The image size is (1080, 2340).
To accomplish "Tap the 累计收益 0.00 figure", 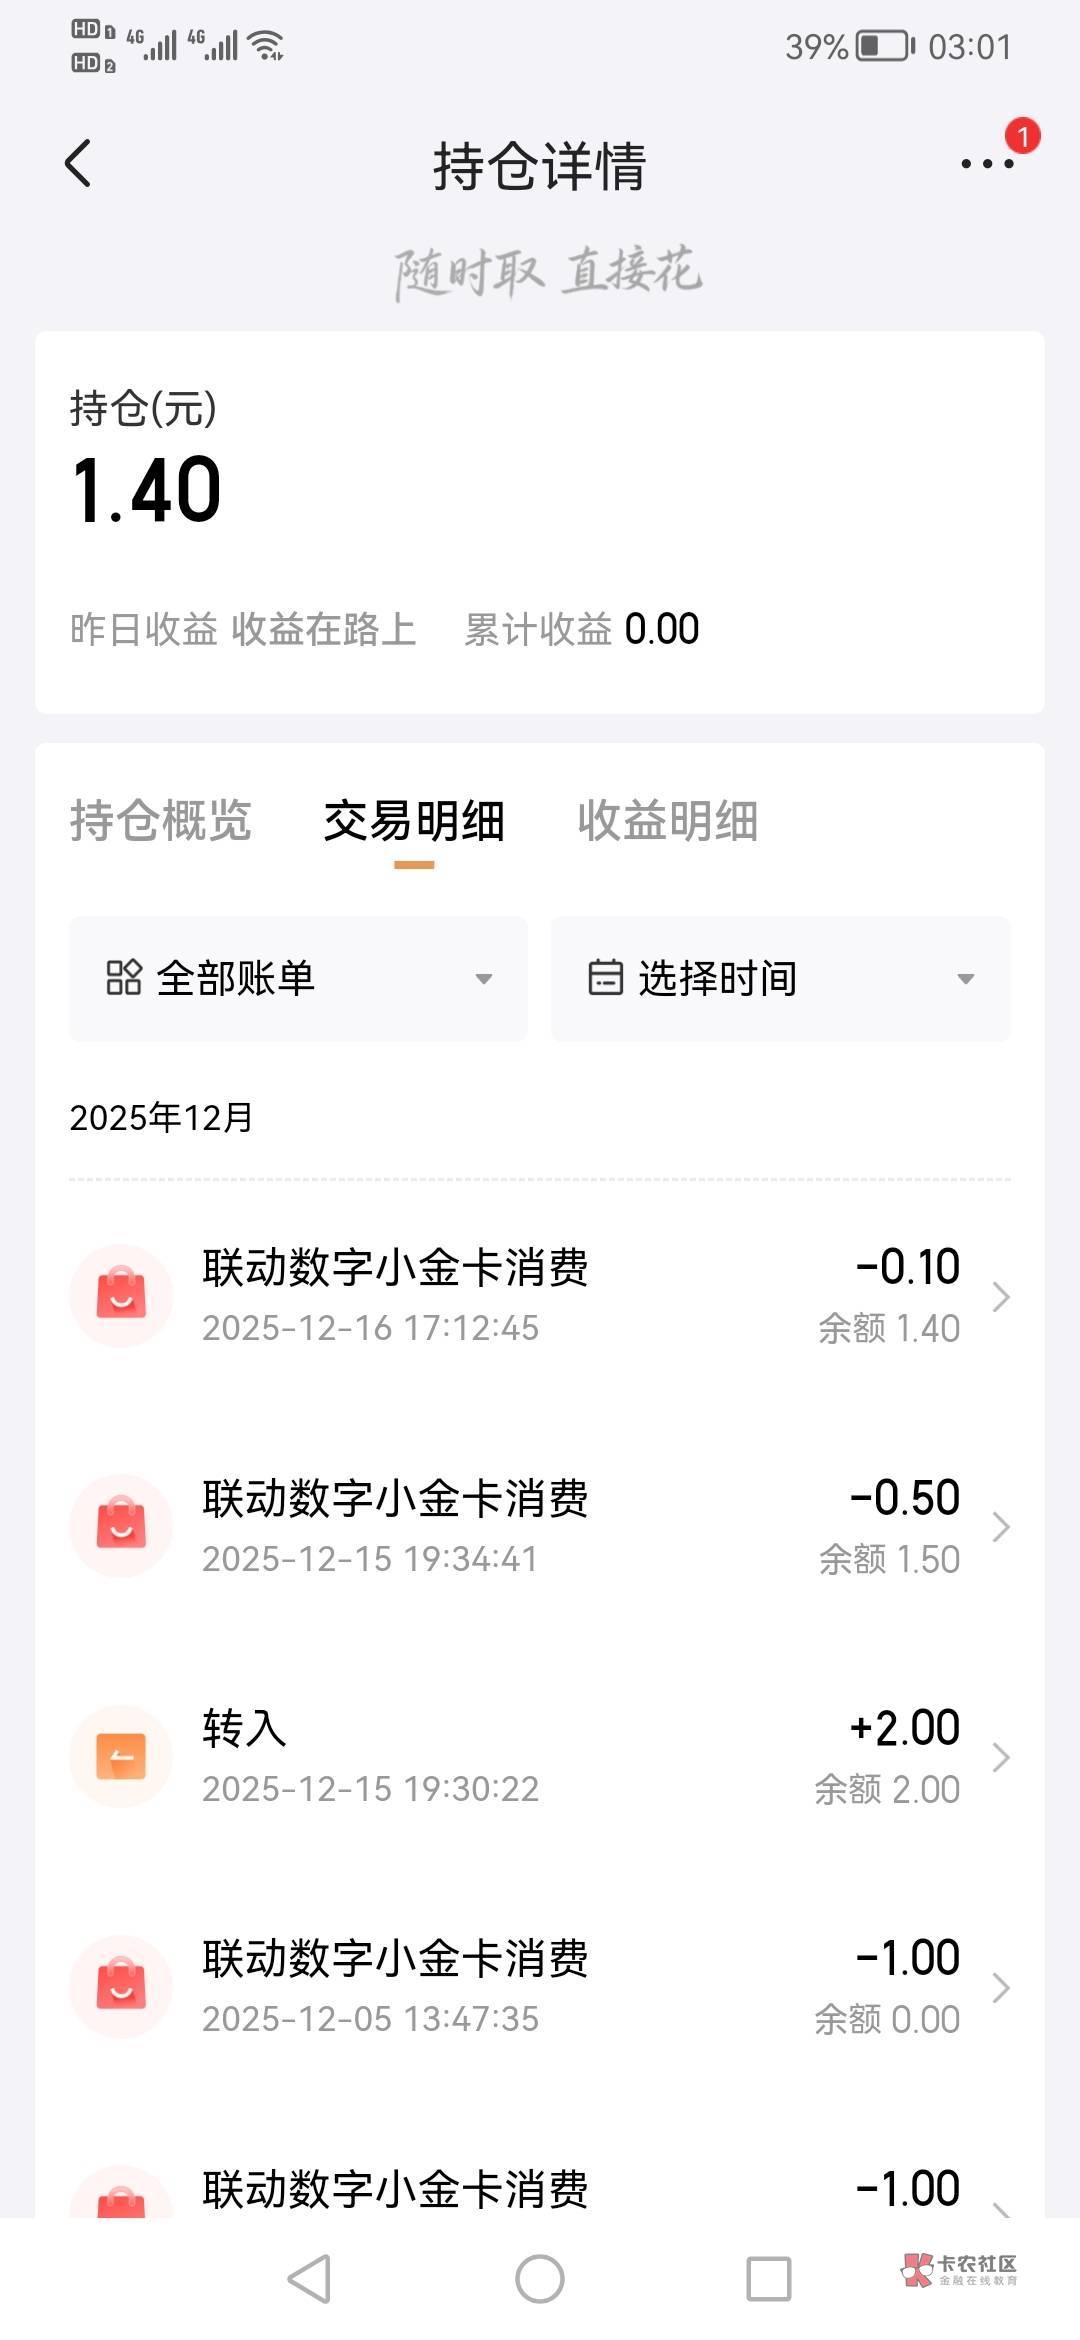I will (661, 629).
